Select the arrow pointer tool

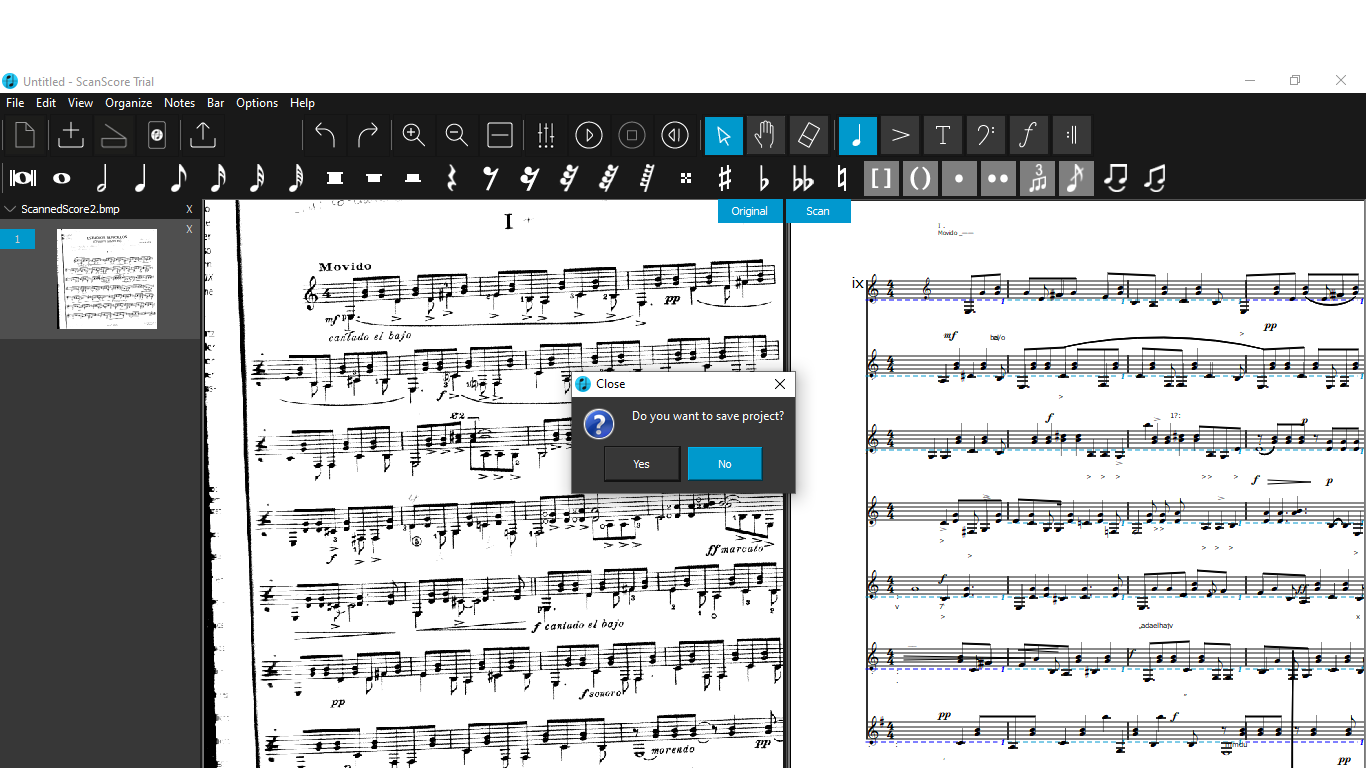click(724, 135)
